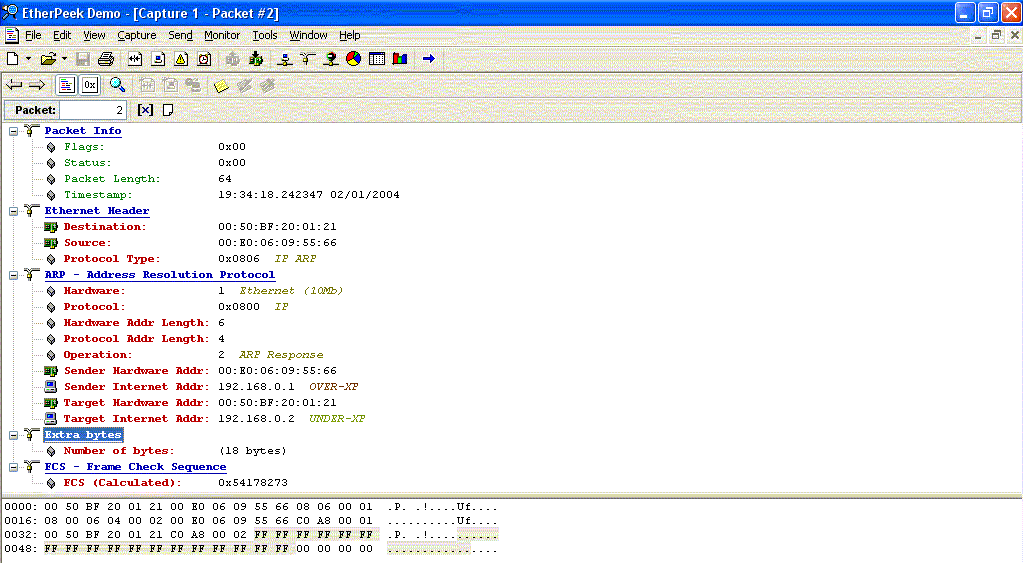Click the last grayed note icon in second toolbar
1023x563 pixels.
(x=267, y=85)
